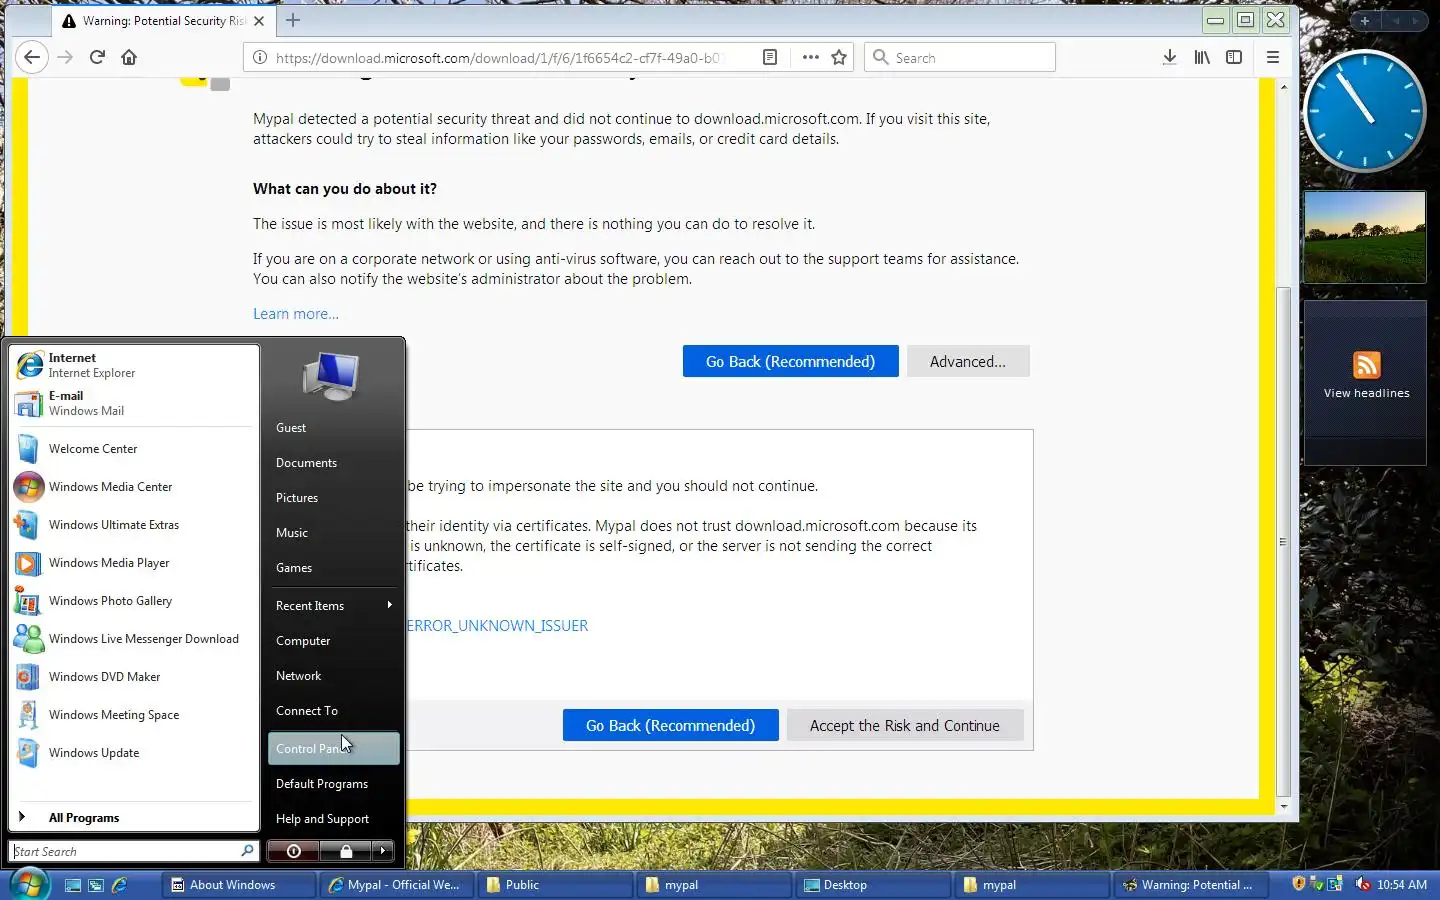Click the Start menu power button
The height and width of the screenshot is (900, 1440).
pyautogui.click(x=293, y=851)
